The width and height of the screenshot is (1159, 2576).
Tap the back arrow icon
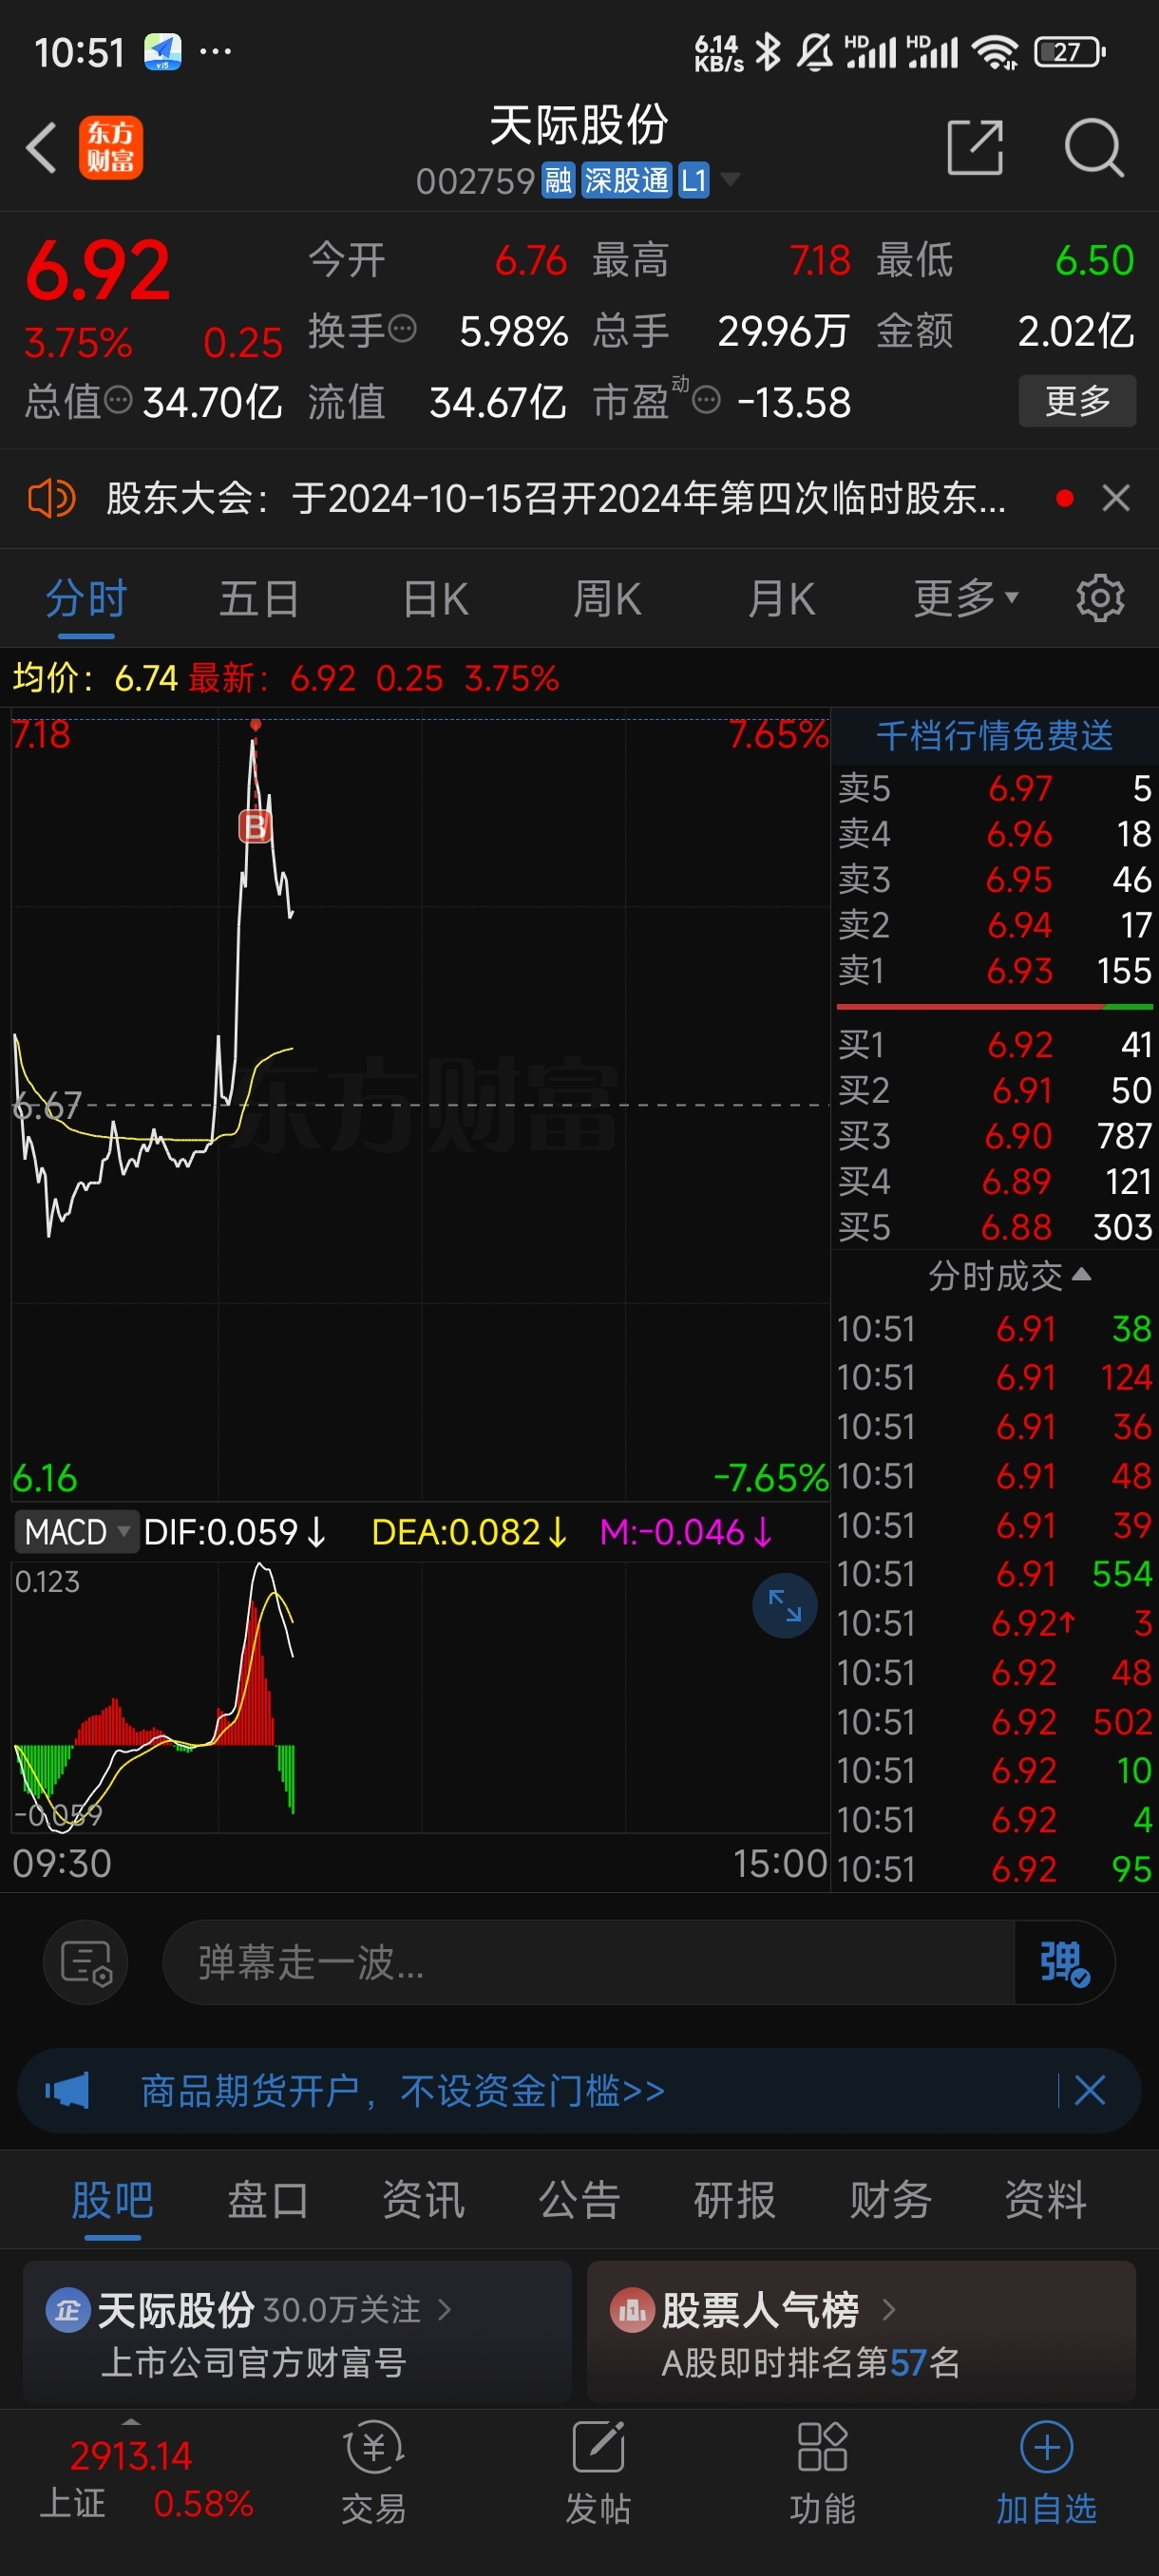click(41, 148)
